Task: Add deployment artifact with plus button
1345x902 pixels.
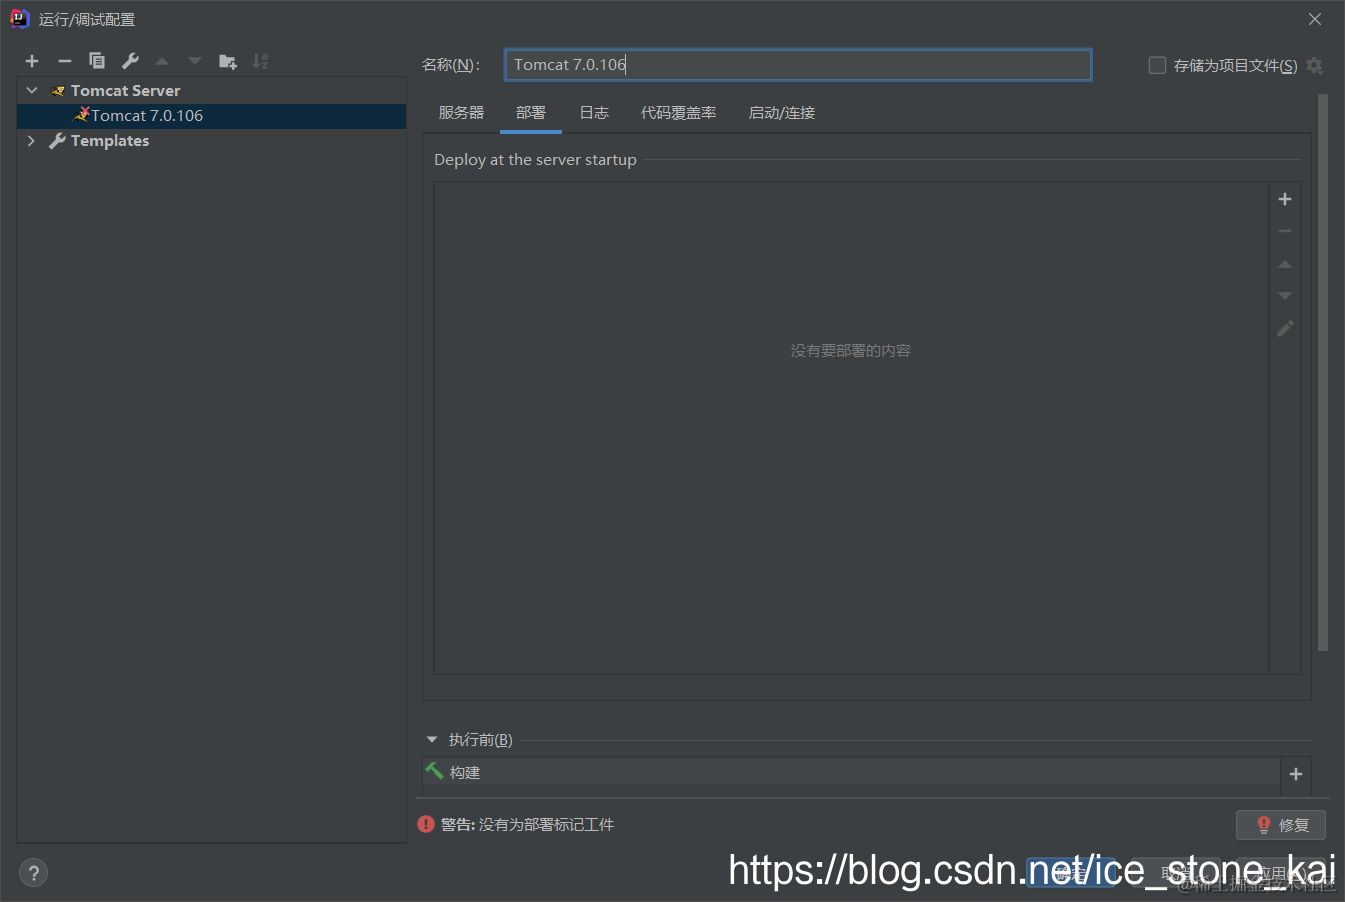Action: 1285,199
